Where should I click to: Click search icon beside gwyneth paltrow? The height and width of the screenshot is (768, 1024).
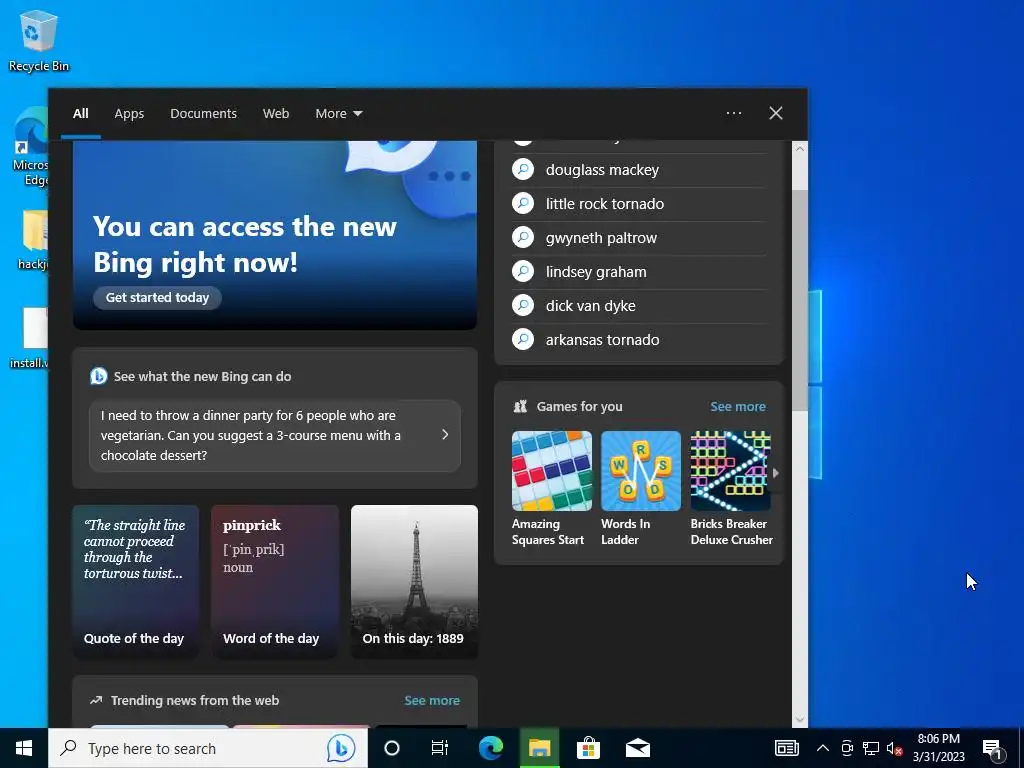(523, 238)
